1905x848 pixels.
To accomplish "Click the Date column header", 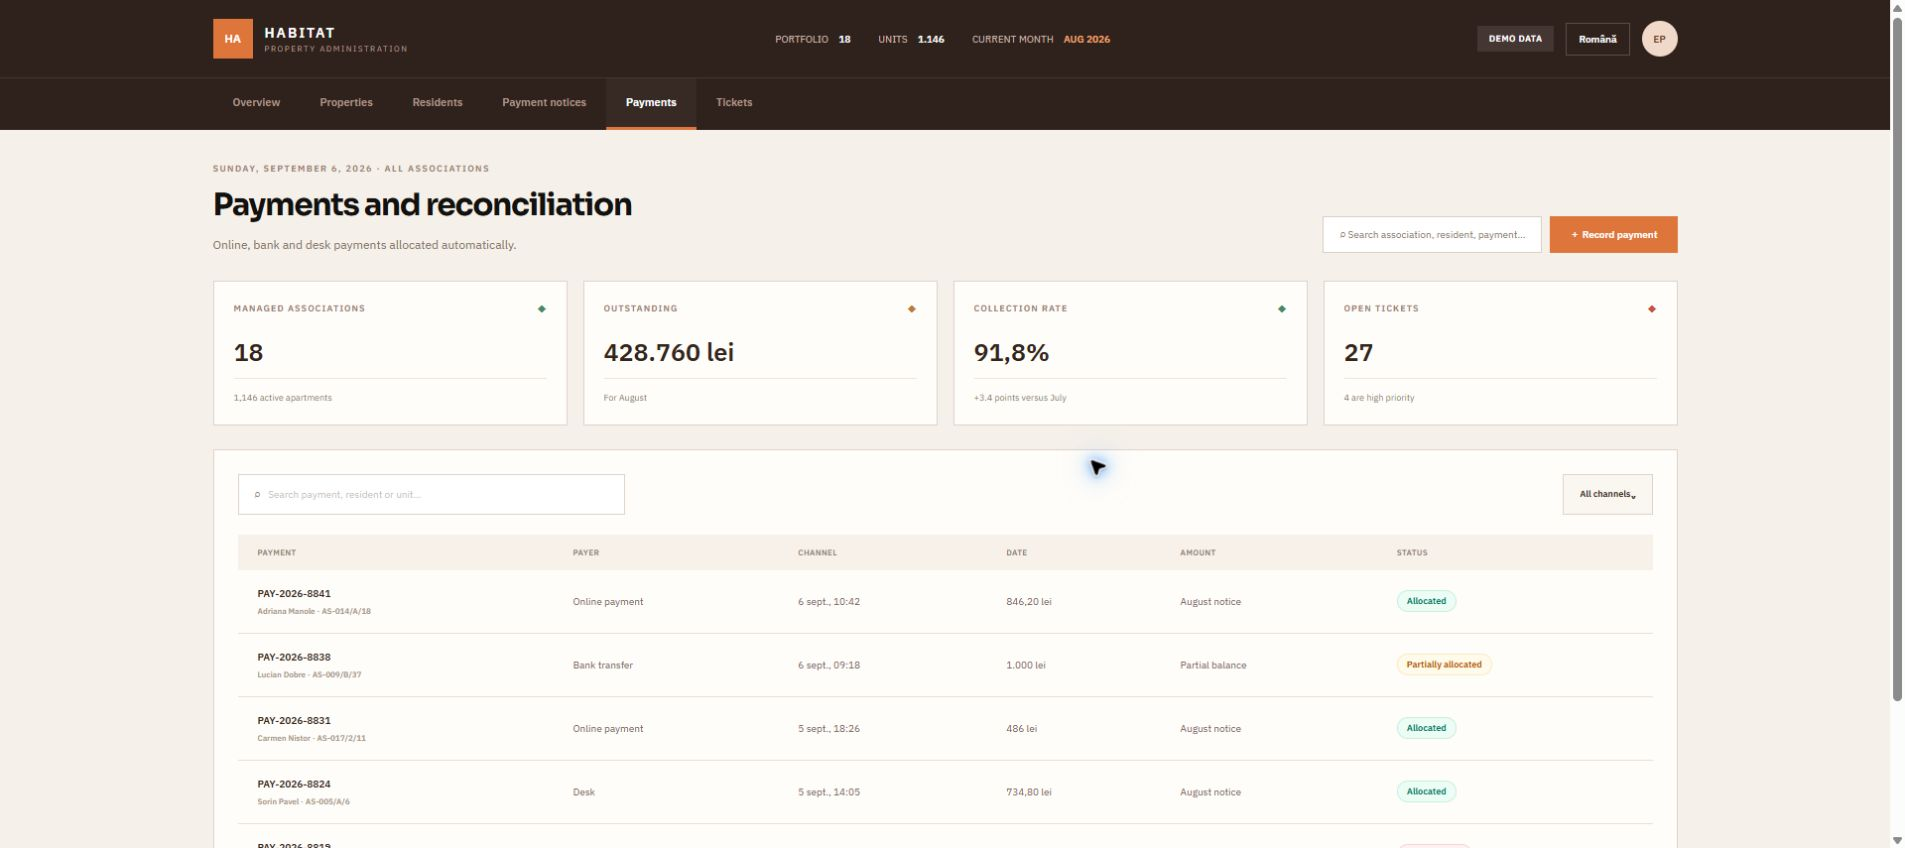I will pyautogui.click(x=1016, y=552).
